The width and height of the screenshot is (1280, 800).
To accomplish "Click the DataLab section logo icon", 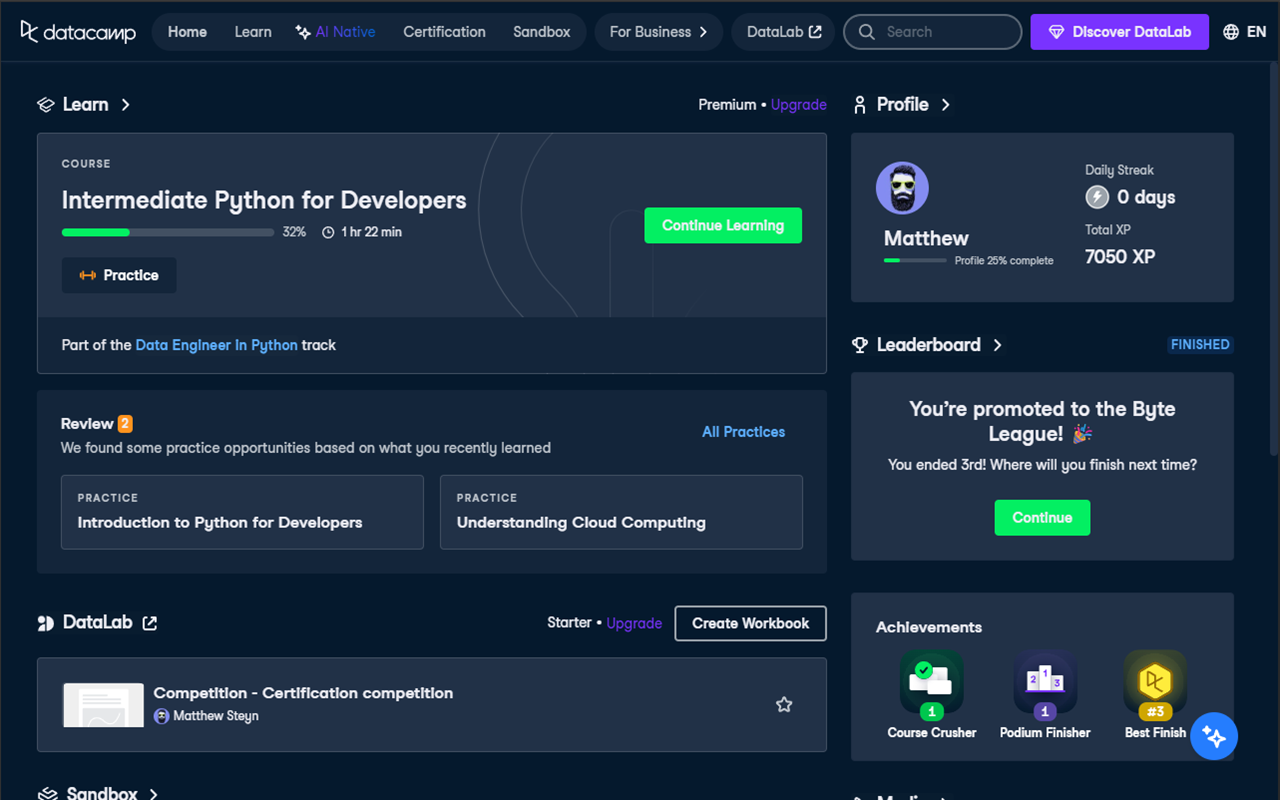I will (x=45, y=623).
